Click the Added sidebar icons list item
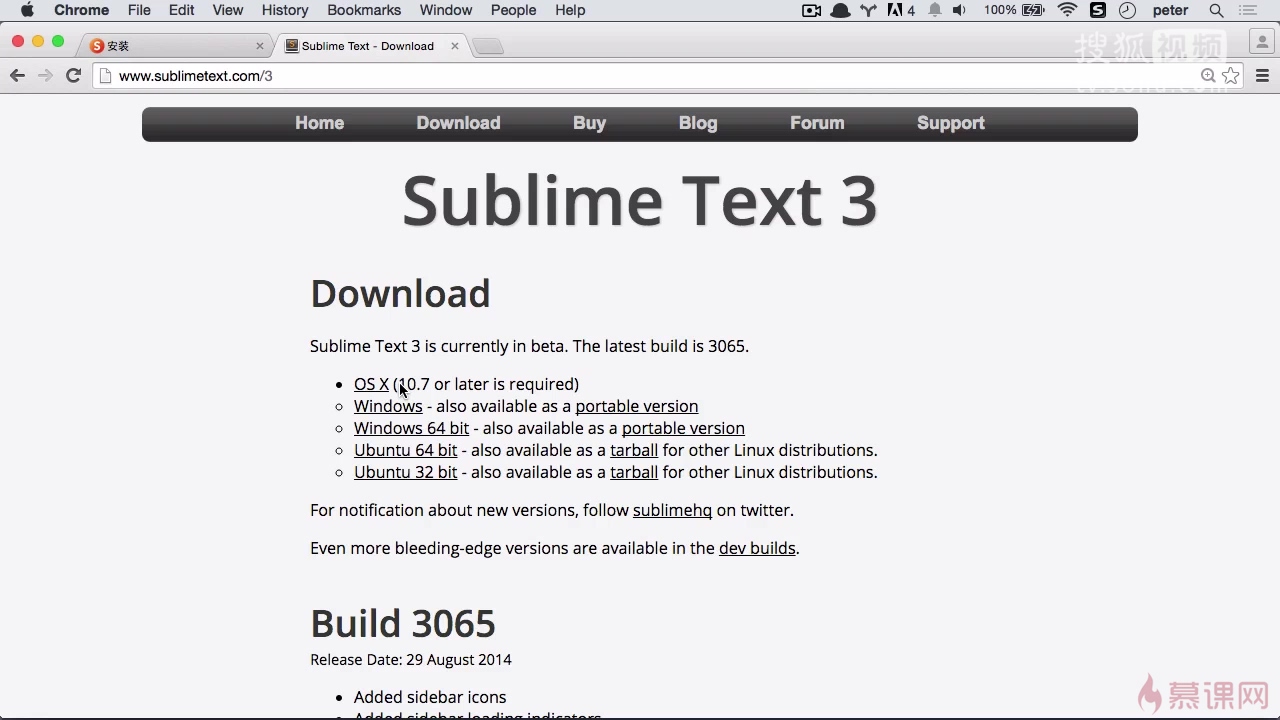This screenshot has width=1280, height=720. [x=430, y=697]
